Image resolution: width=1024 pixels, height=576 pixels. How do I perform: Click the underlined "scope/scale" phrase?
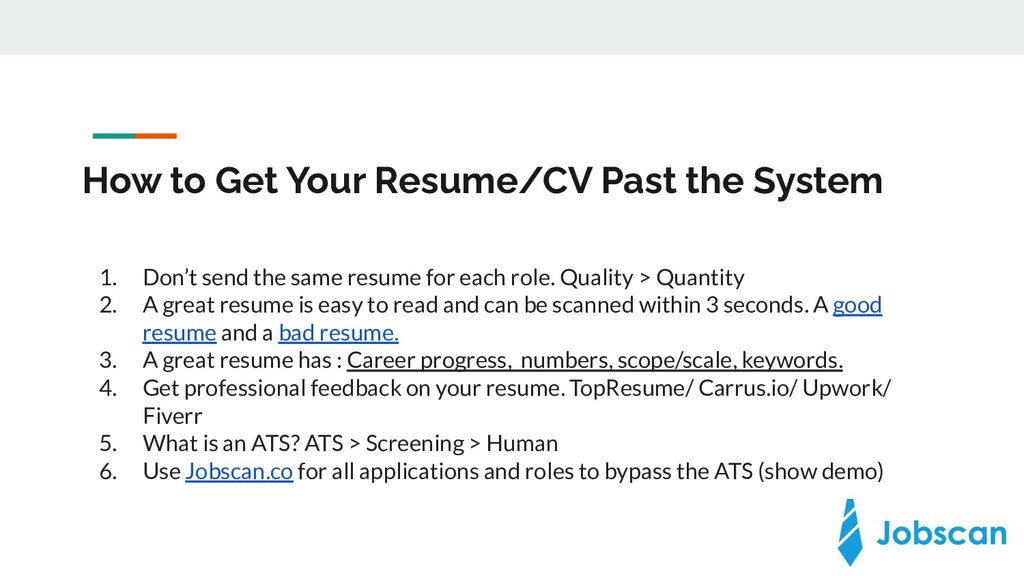point(677,360)
